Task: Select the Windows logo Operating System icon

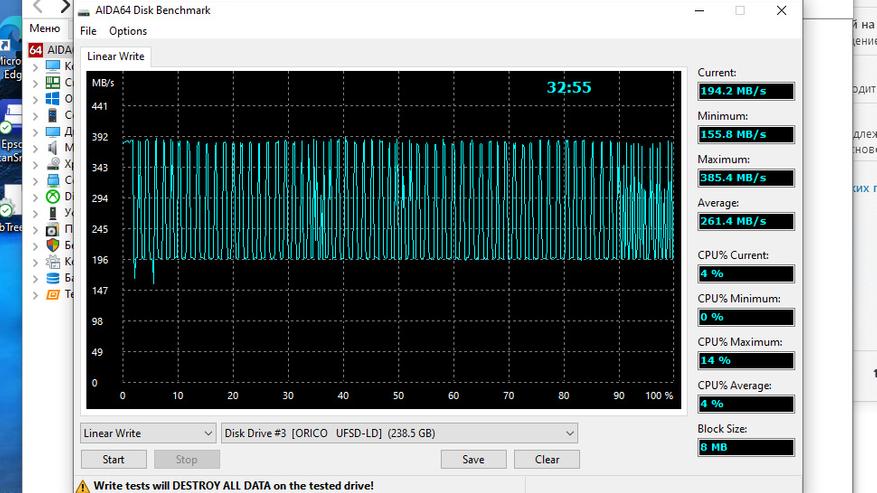Action: click(x=53, y=98)
